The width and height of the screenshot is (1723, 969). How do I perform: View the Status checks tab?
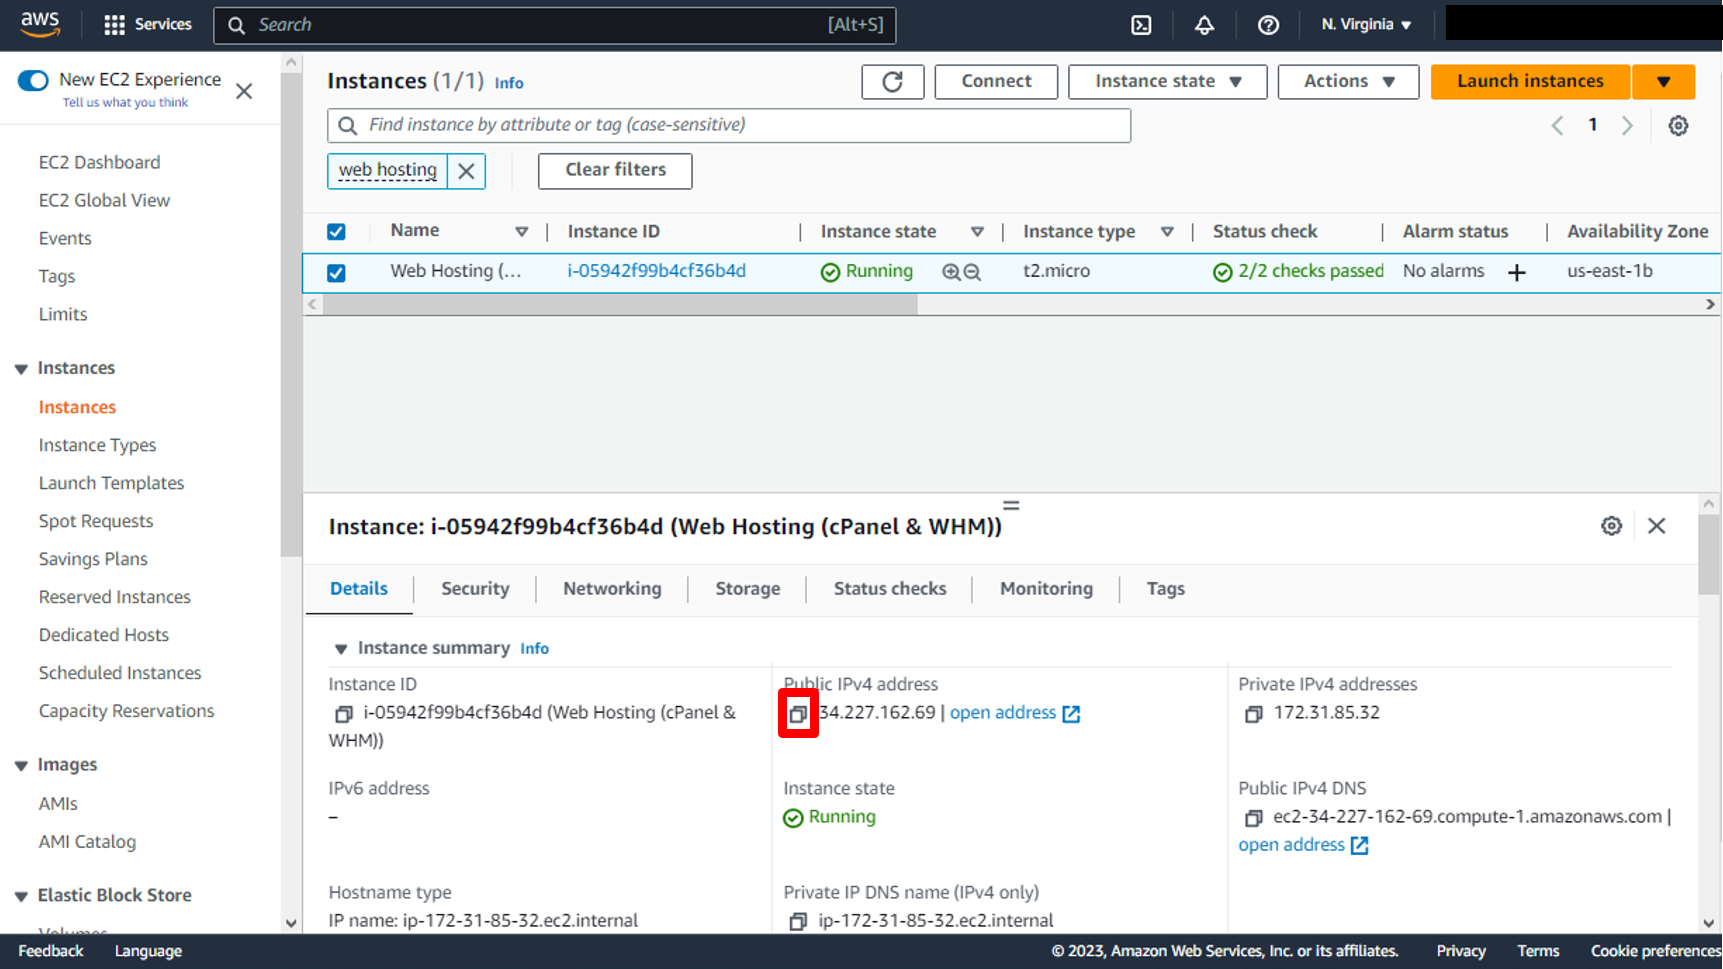click(890, 589)
